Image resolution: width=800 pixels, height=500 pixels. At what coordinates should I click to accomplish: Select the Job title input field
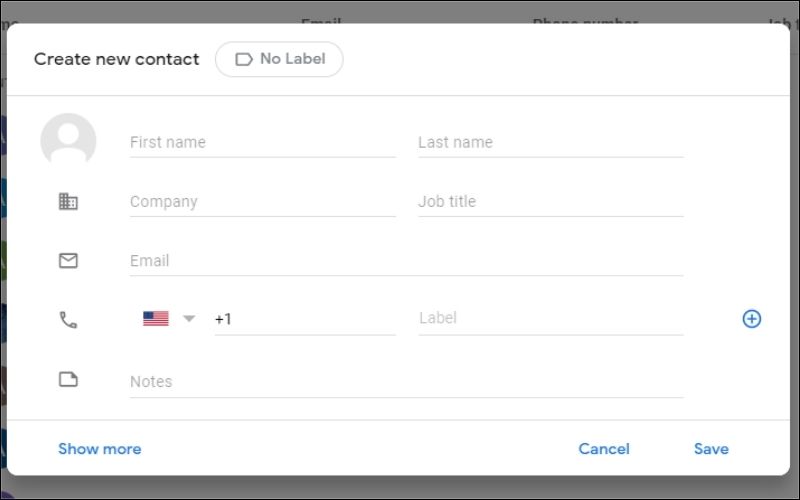pyautogui.click(x=551, y=202)
